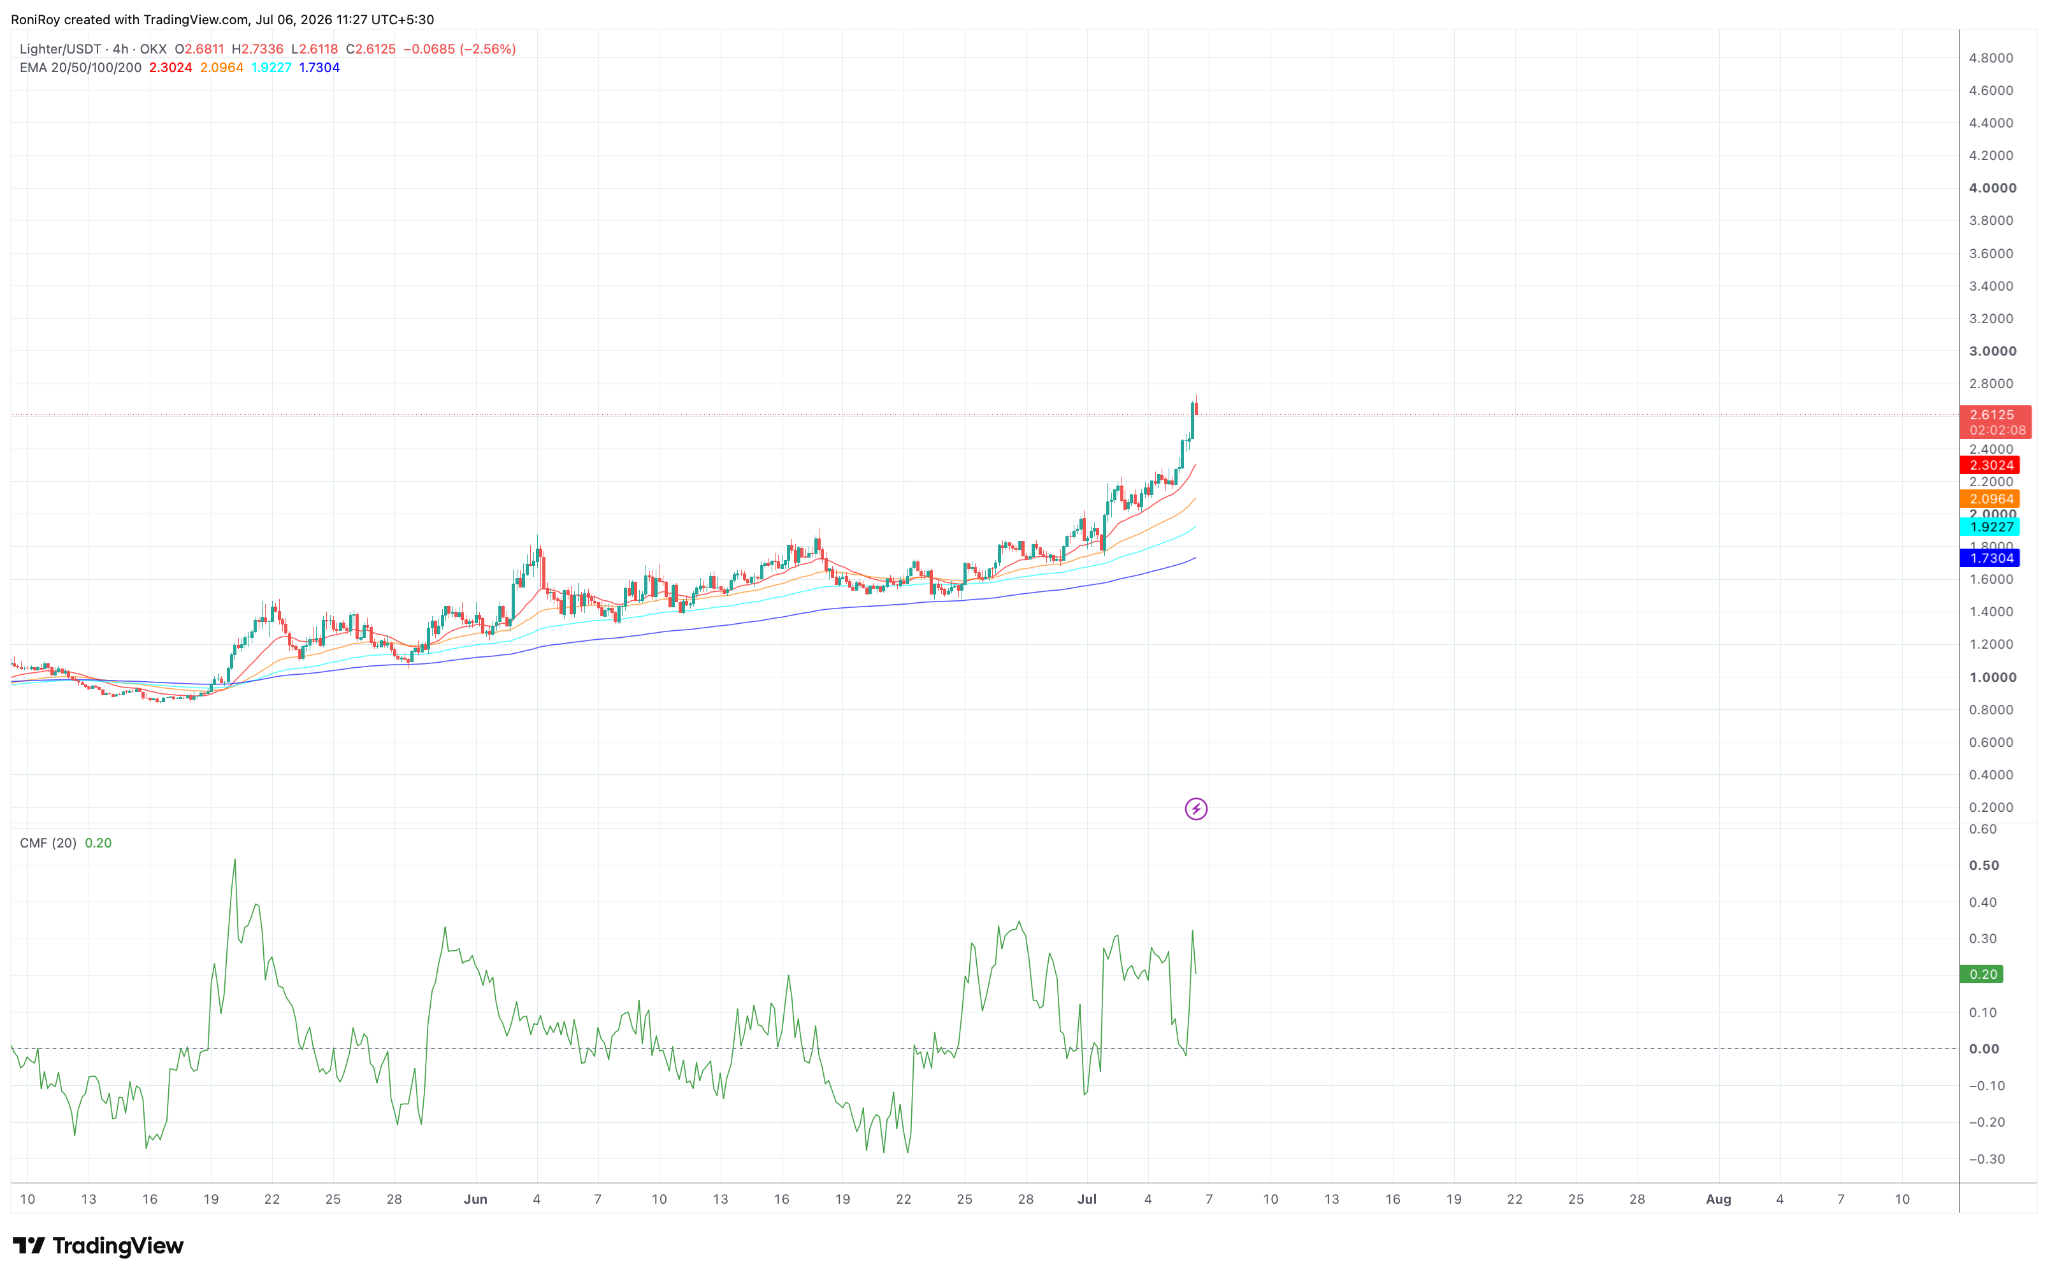
Task: Click the orange EMA value 2.0964 in legend
Action: [222, 68]
